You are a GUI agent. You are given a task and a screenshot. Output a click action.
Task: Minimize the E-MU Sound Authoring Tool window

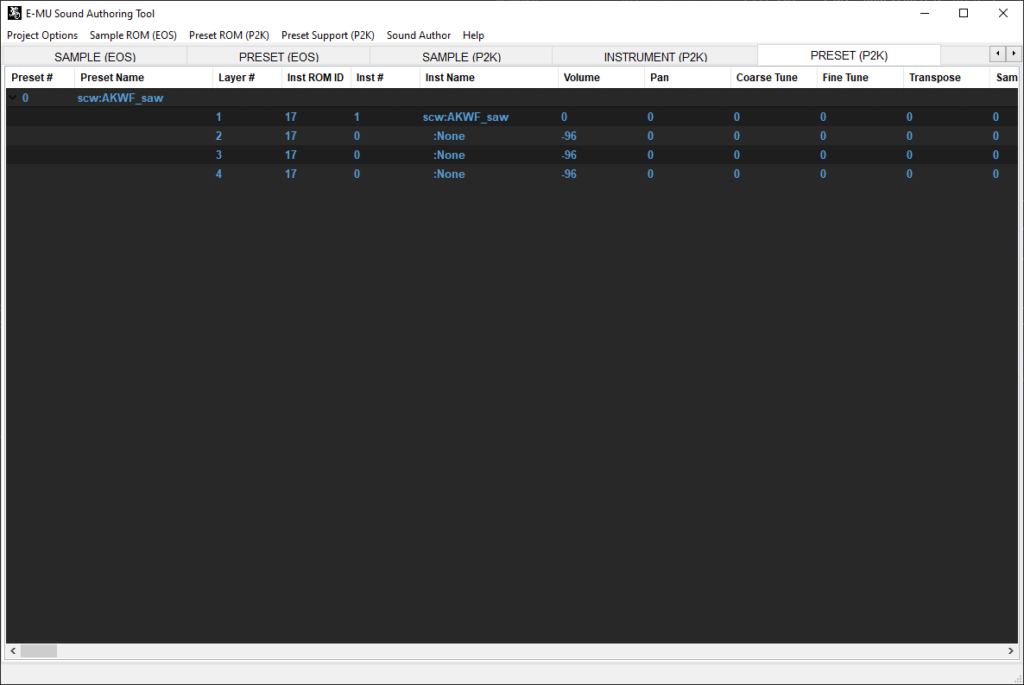924,13
